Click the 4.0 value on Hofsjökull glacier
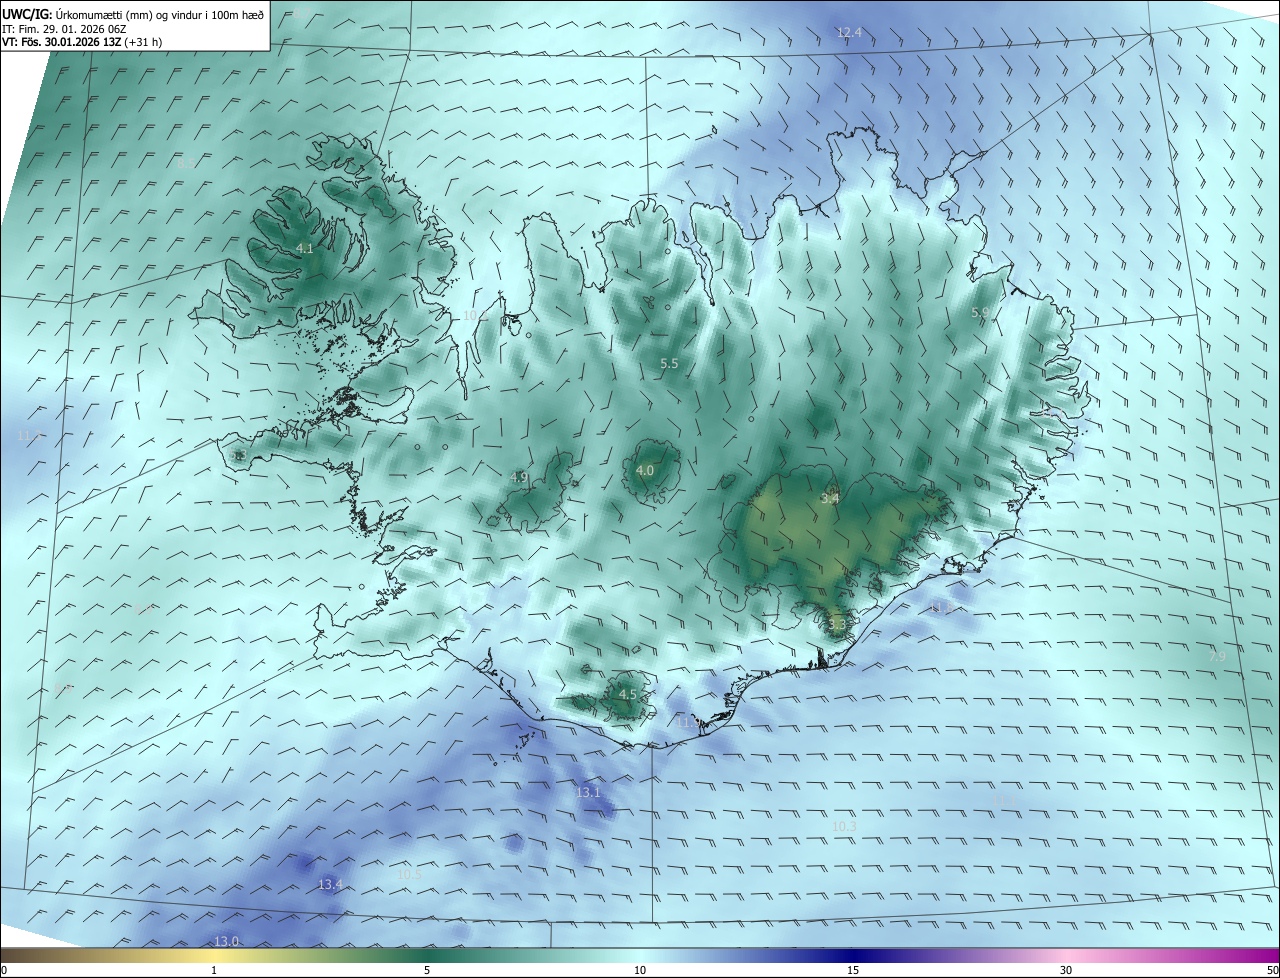Image resolution: width=1280 pixels, height=978 pixels. coord(645,470)
